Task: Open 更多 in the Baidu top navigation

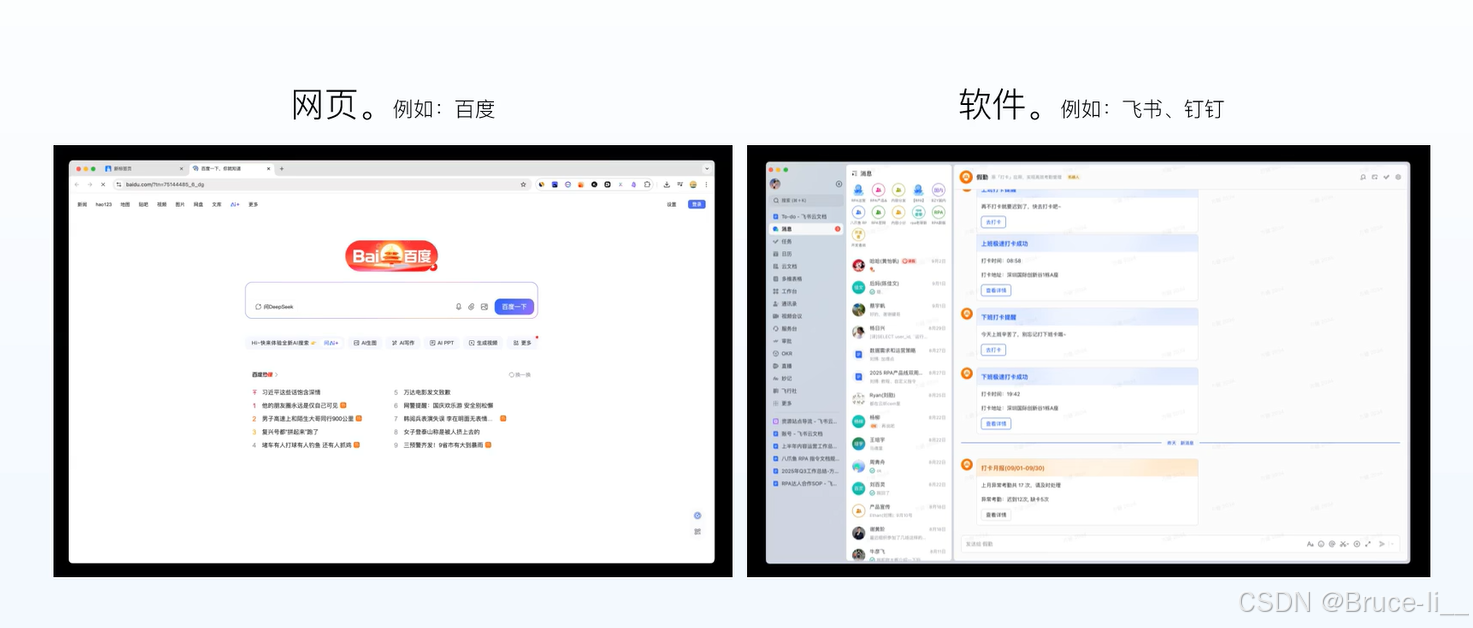Action: (253, 205)
